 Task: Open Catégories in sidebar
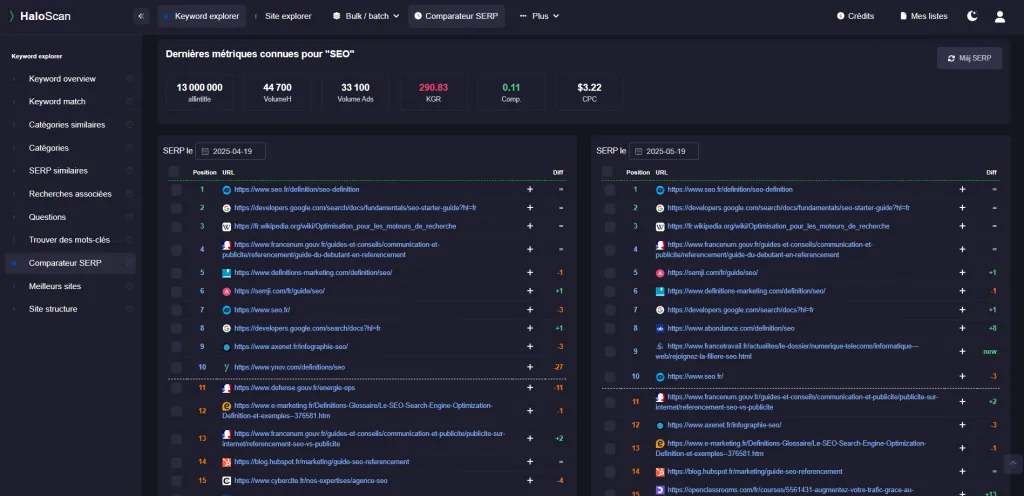(x=48, y=148)
